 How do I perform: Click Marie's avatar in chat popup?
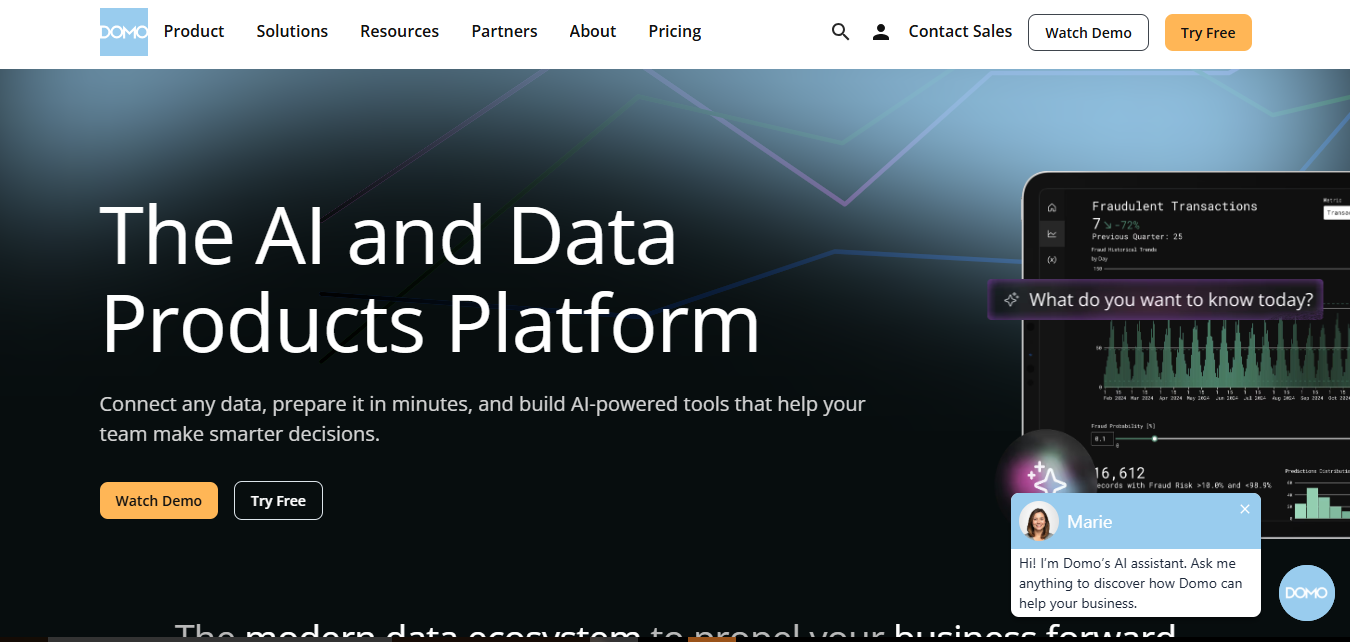(x=1038, y=521)
